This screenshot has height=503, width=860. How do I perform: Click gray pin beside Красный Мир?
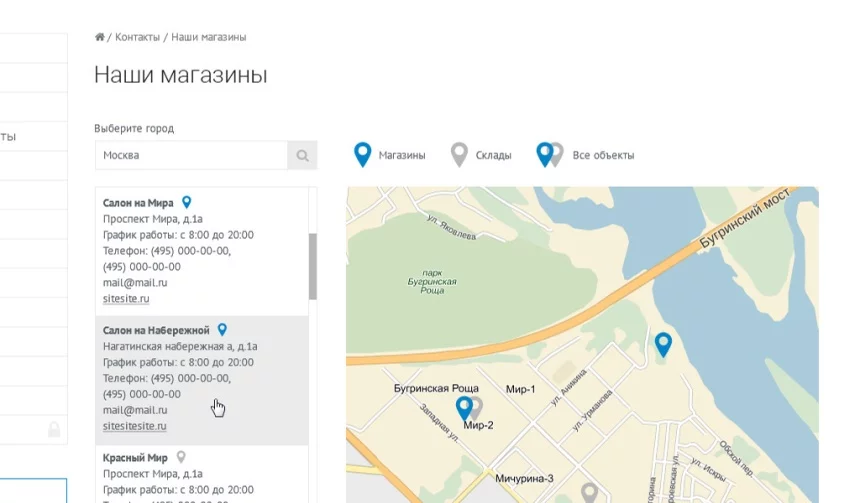181,456
